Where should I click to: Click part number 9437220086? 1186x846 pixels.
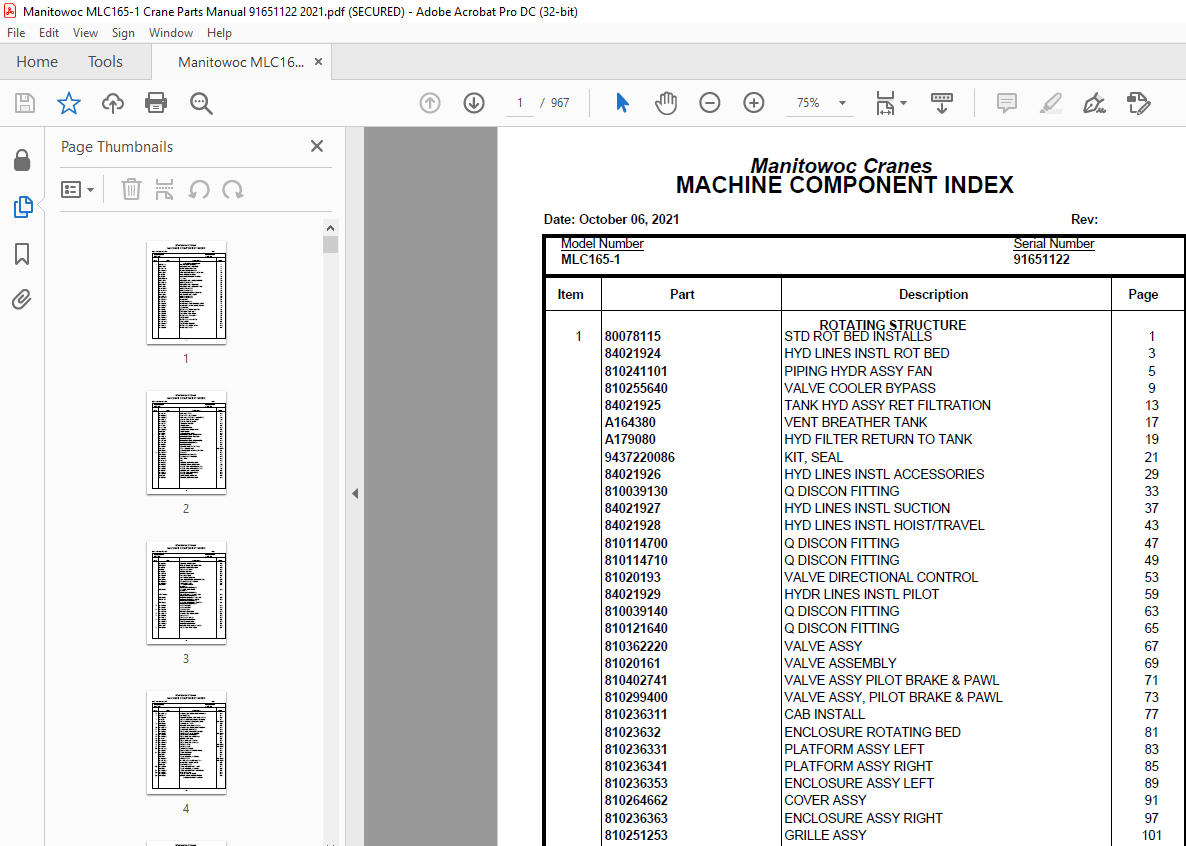(640, 457)
